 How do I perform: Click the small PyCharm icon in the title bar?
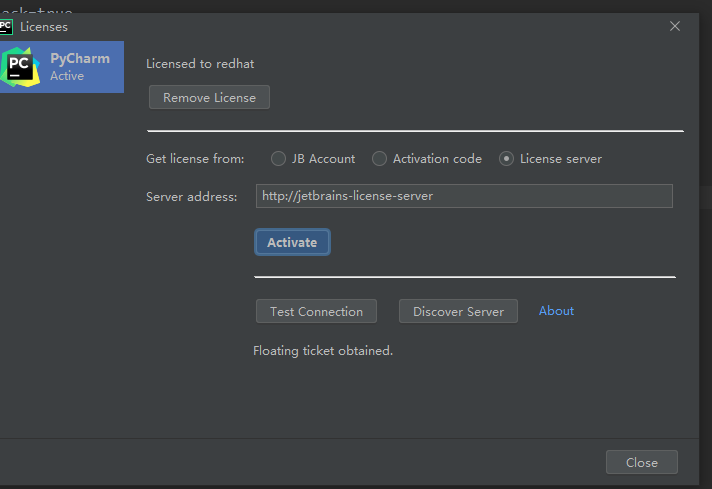(x=7, y=27)
